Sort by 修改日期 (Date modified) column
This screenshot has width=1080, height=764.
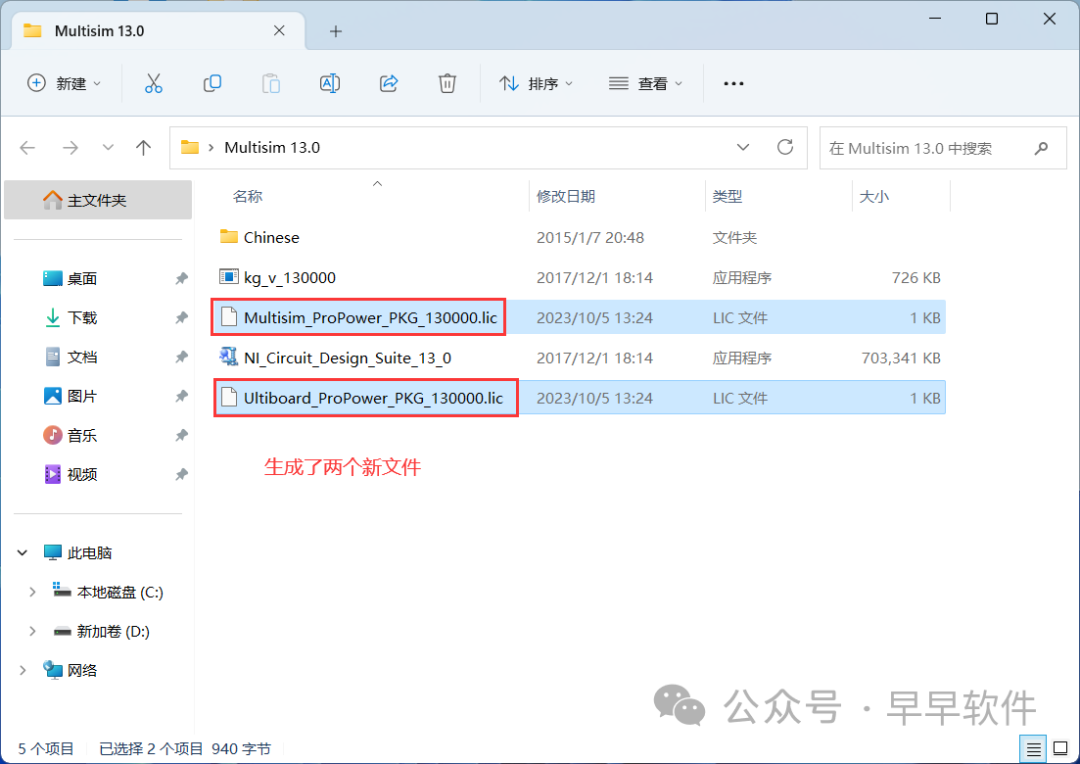[x=565, y=196]
